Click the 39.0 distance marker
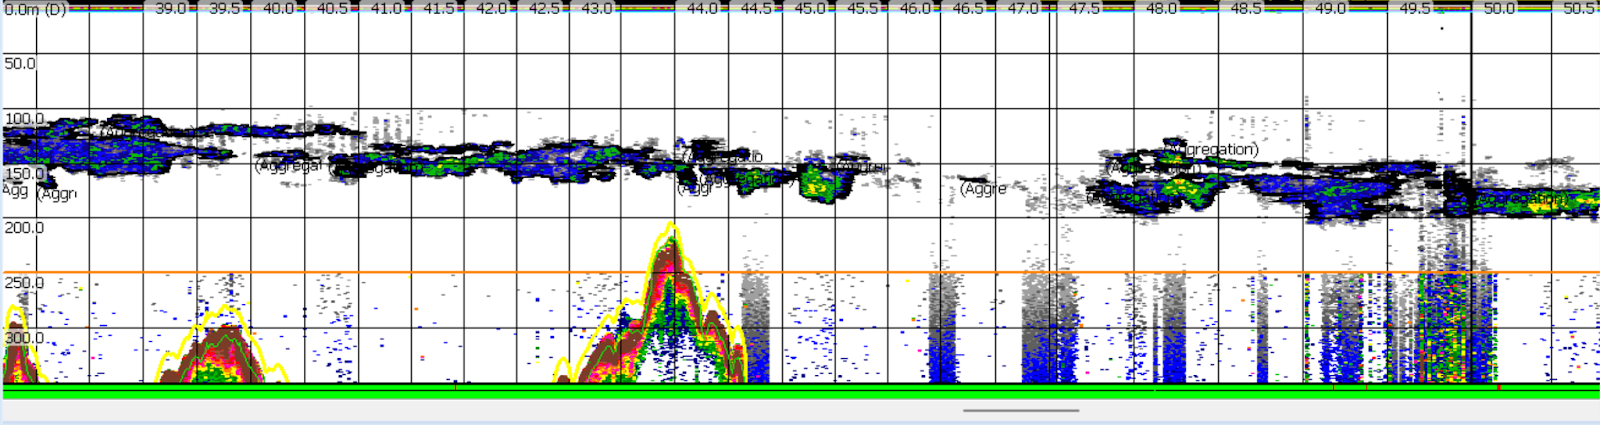The image size is (1600, 425). [171, 8]
